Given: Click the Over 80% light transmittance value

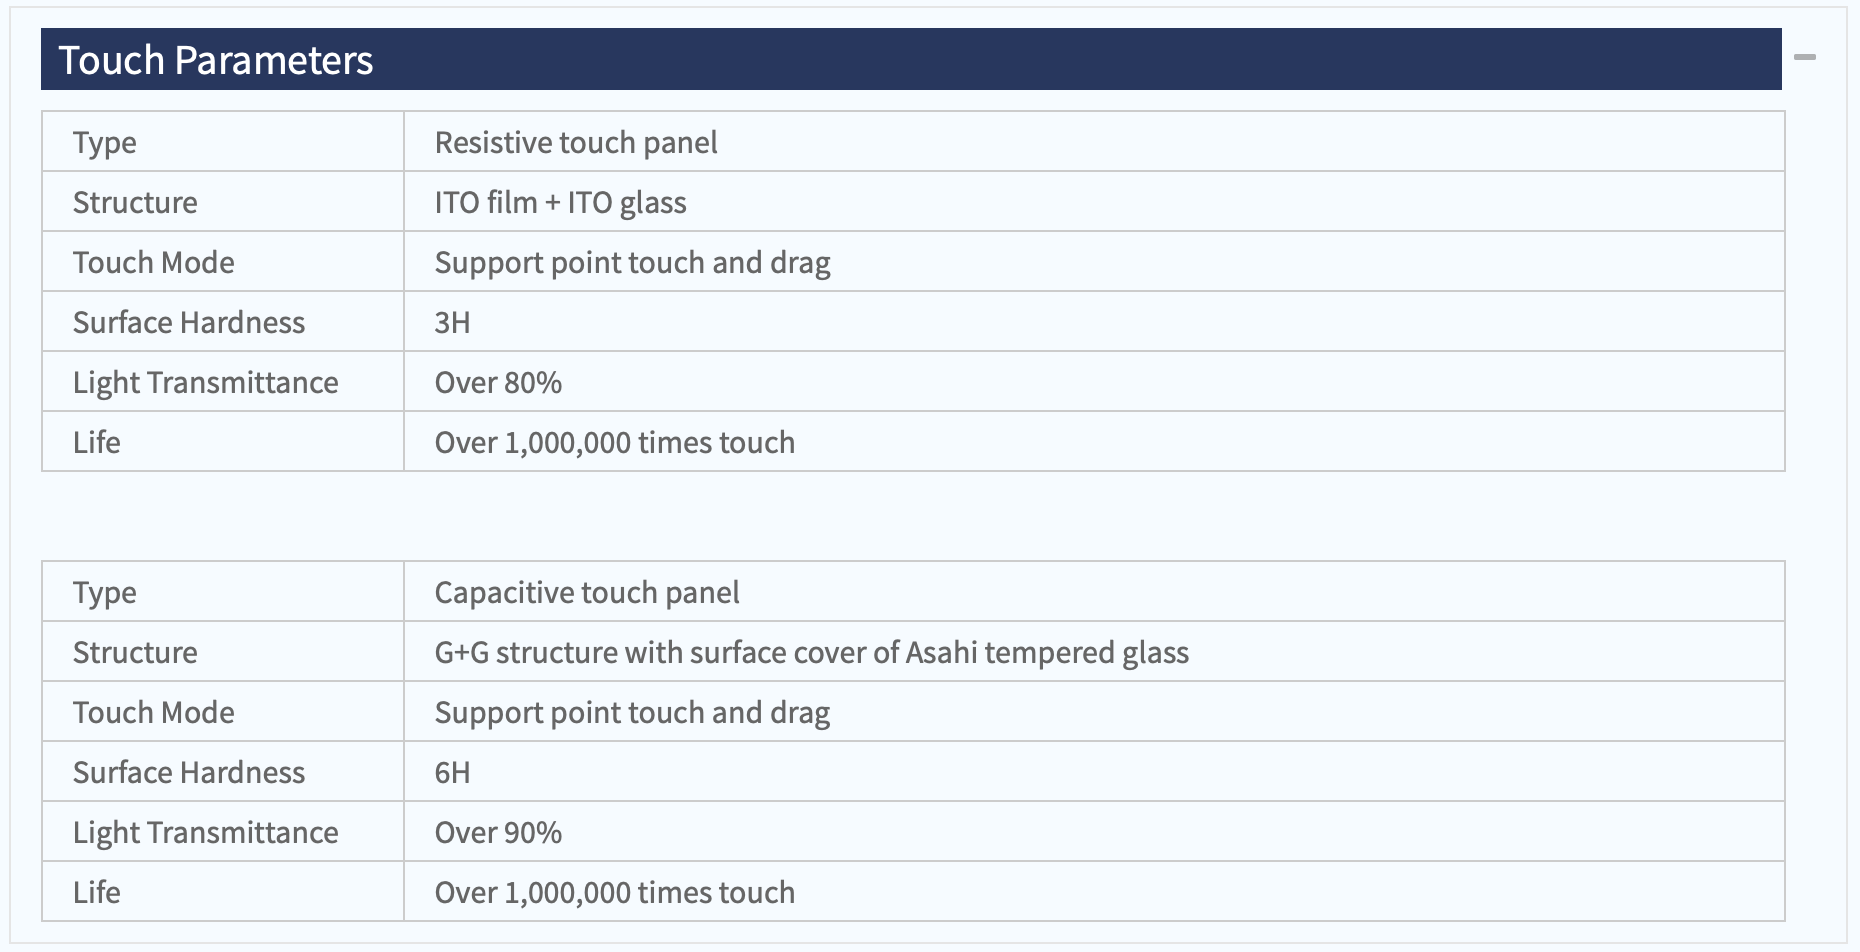Looking at the screenshot, I should [x=498, y=383].
